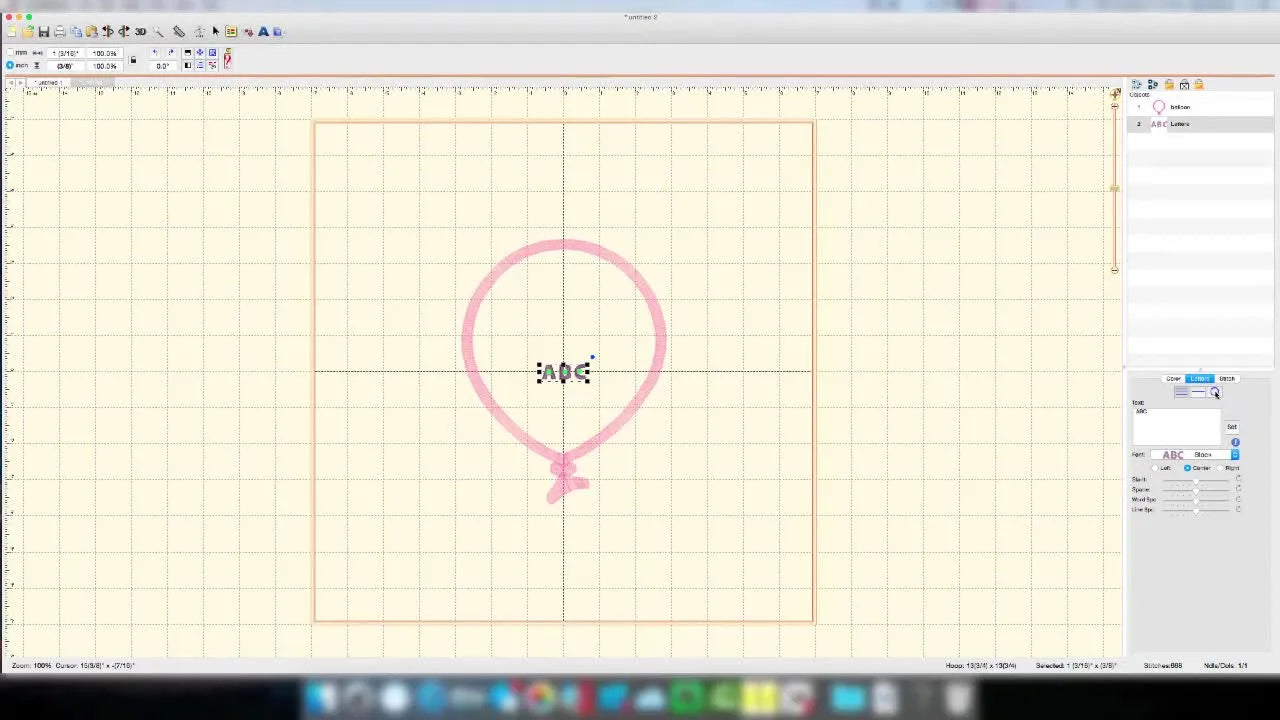
Task: Open the Font dropdown showing Block
Action: [1195, 454]
